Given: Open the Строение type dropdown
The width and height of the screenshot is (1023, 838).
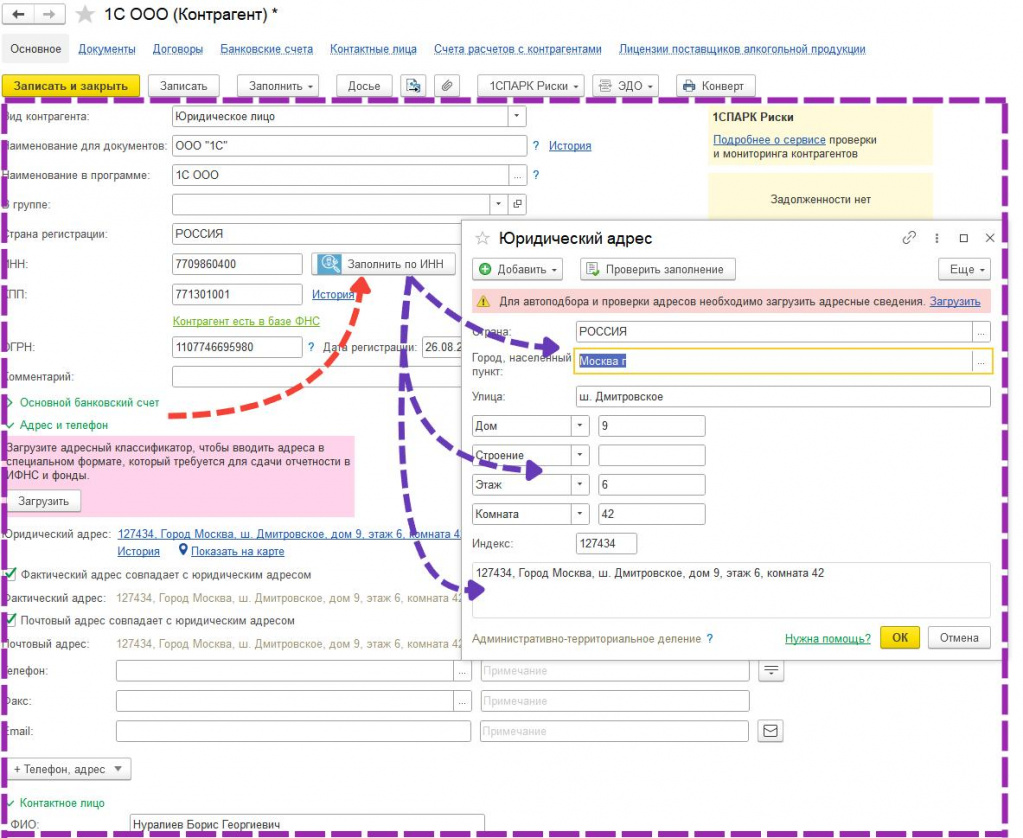Looking at the screenshot, I should pyautogui.click(x=580, y=455).
